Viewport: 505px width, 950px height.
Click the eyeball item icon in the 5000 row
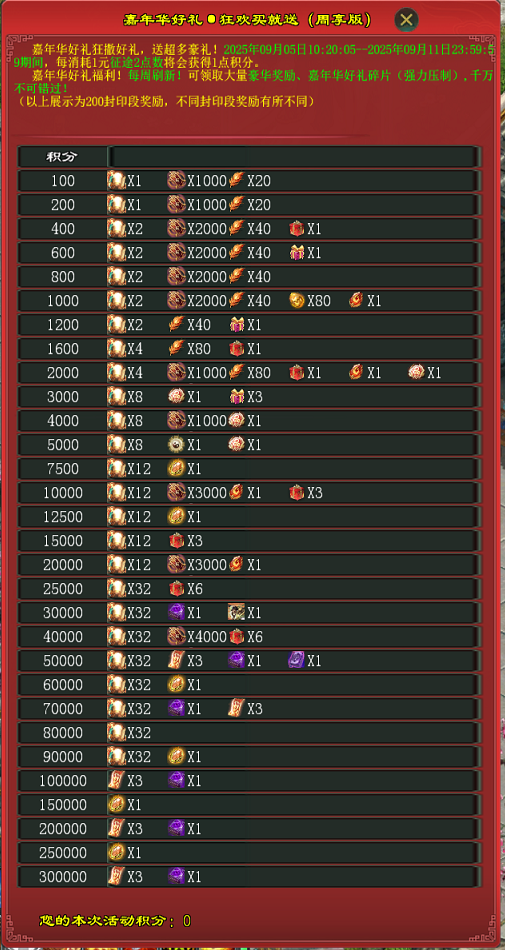[176, 445]
